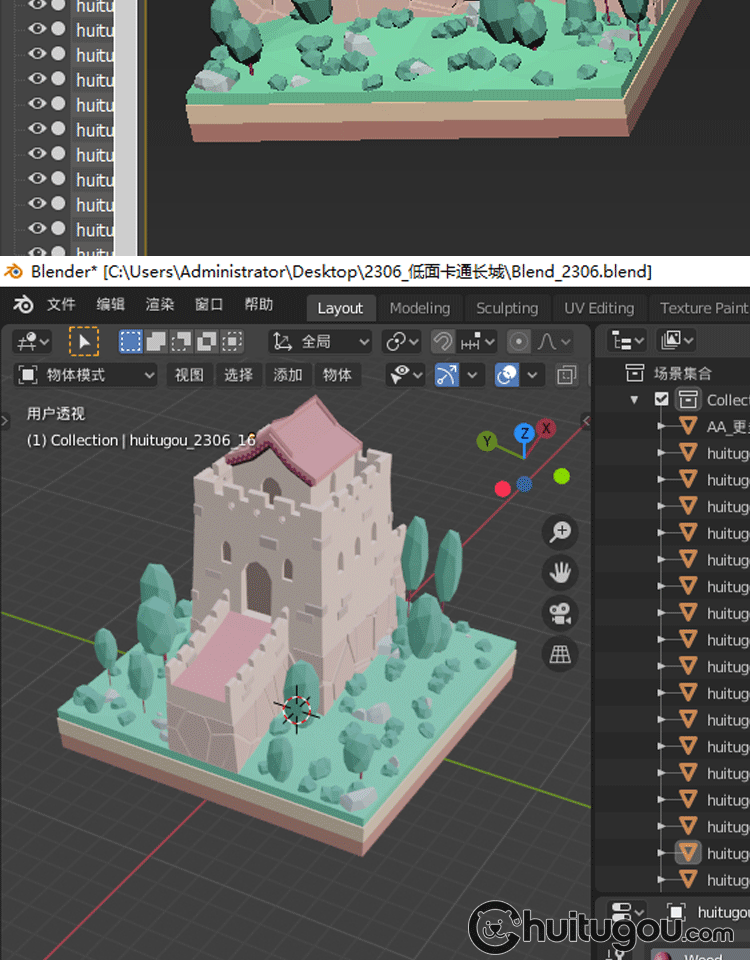Click the proportional editing circle icon
This screenshot has width=750, height=960.
click(519, 342)
